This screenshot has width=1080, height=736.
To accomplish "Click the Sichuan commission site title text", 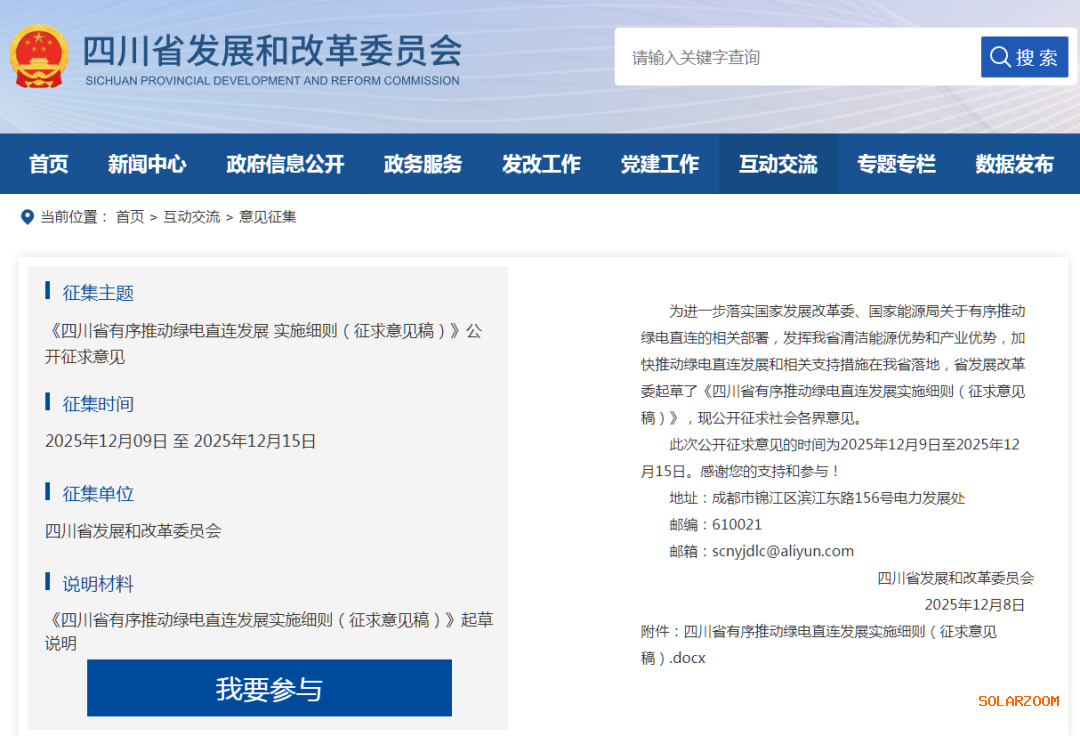I will click(x=272, y=51).
